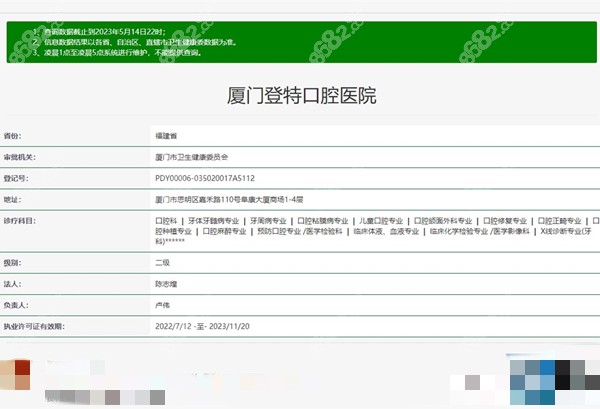Click notice line about 卫生健康委数据为准
600x409 pixels.
point(135,42)
